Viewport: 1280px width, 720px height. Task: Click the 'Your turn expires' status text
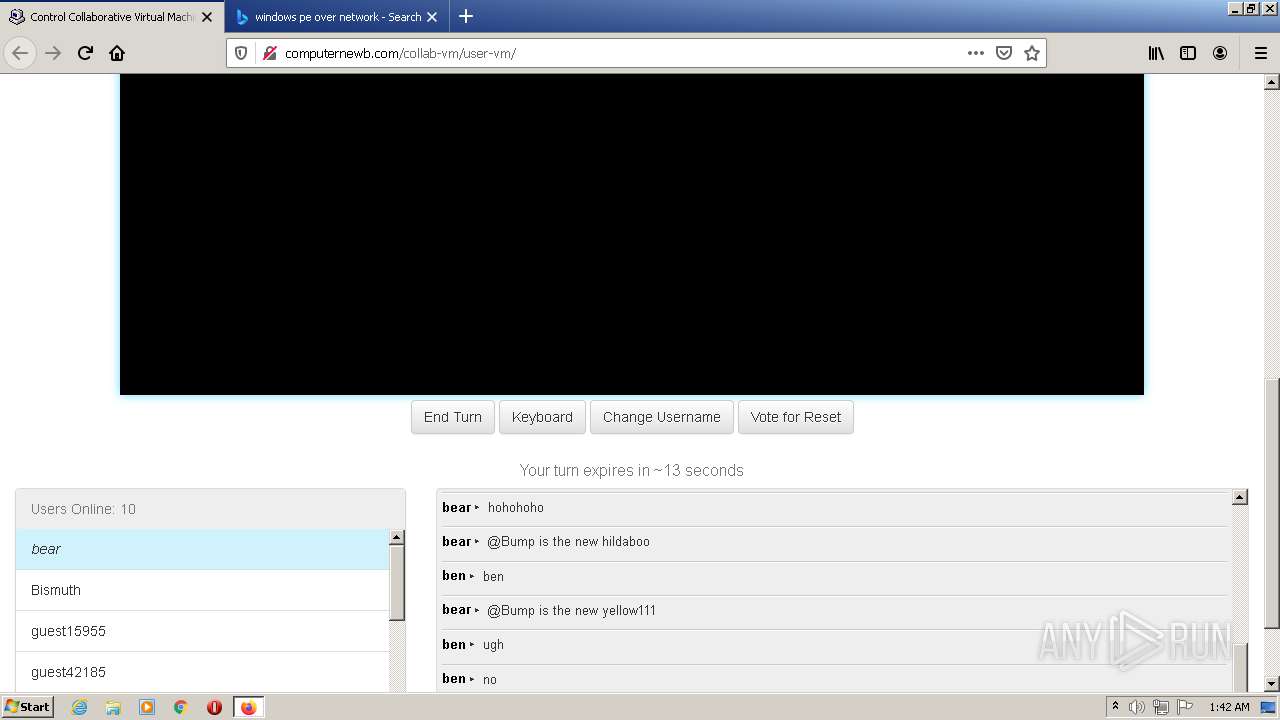tap(632, 470)
